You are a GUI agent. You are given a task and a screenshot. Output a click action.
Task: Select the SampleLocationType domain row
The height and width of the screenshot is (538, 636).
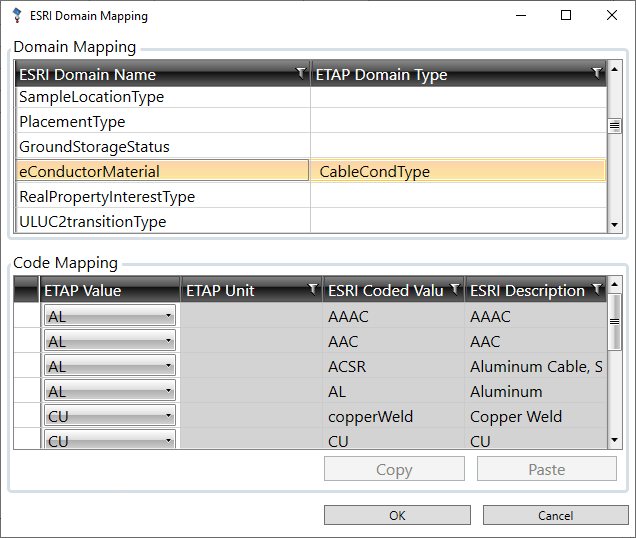click(311, 97)
